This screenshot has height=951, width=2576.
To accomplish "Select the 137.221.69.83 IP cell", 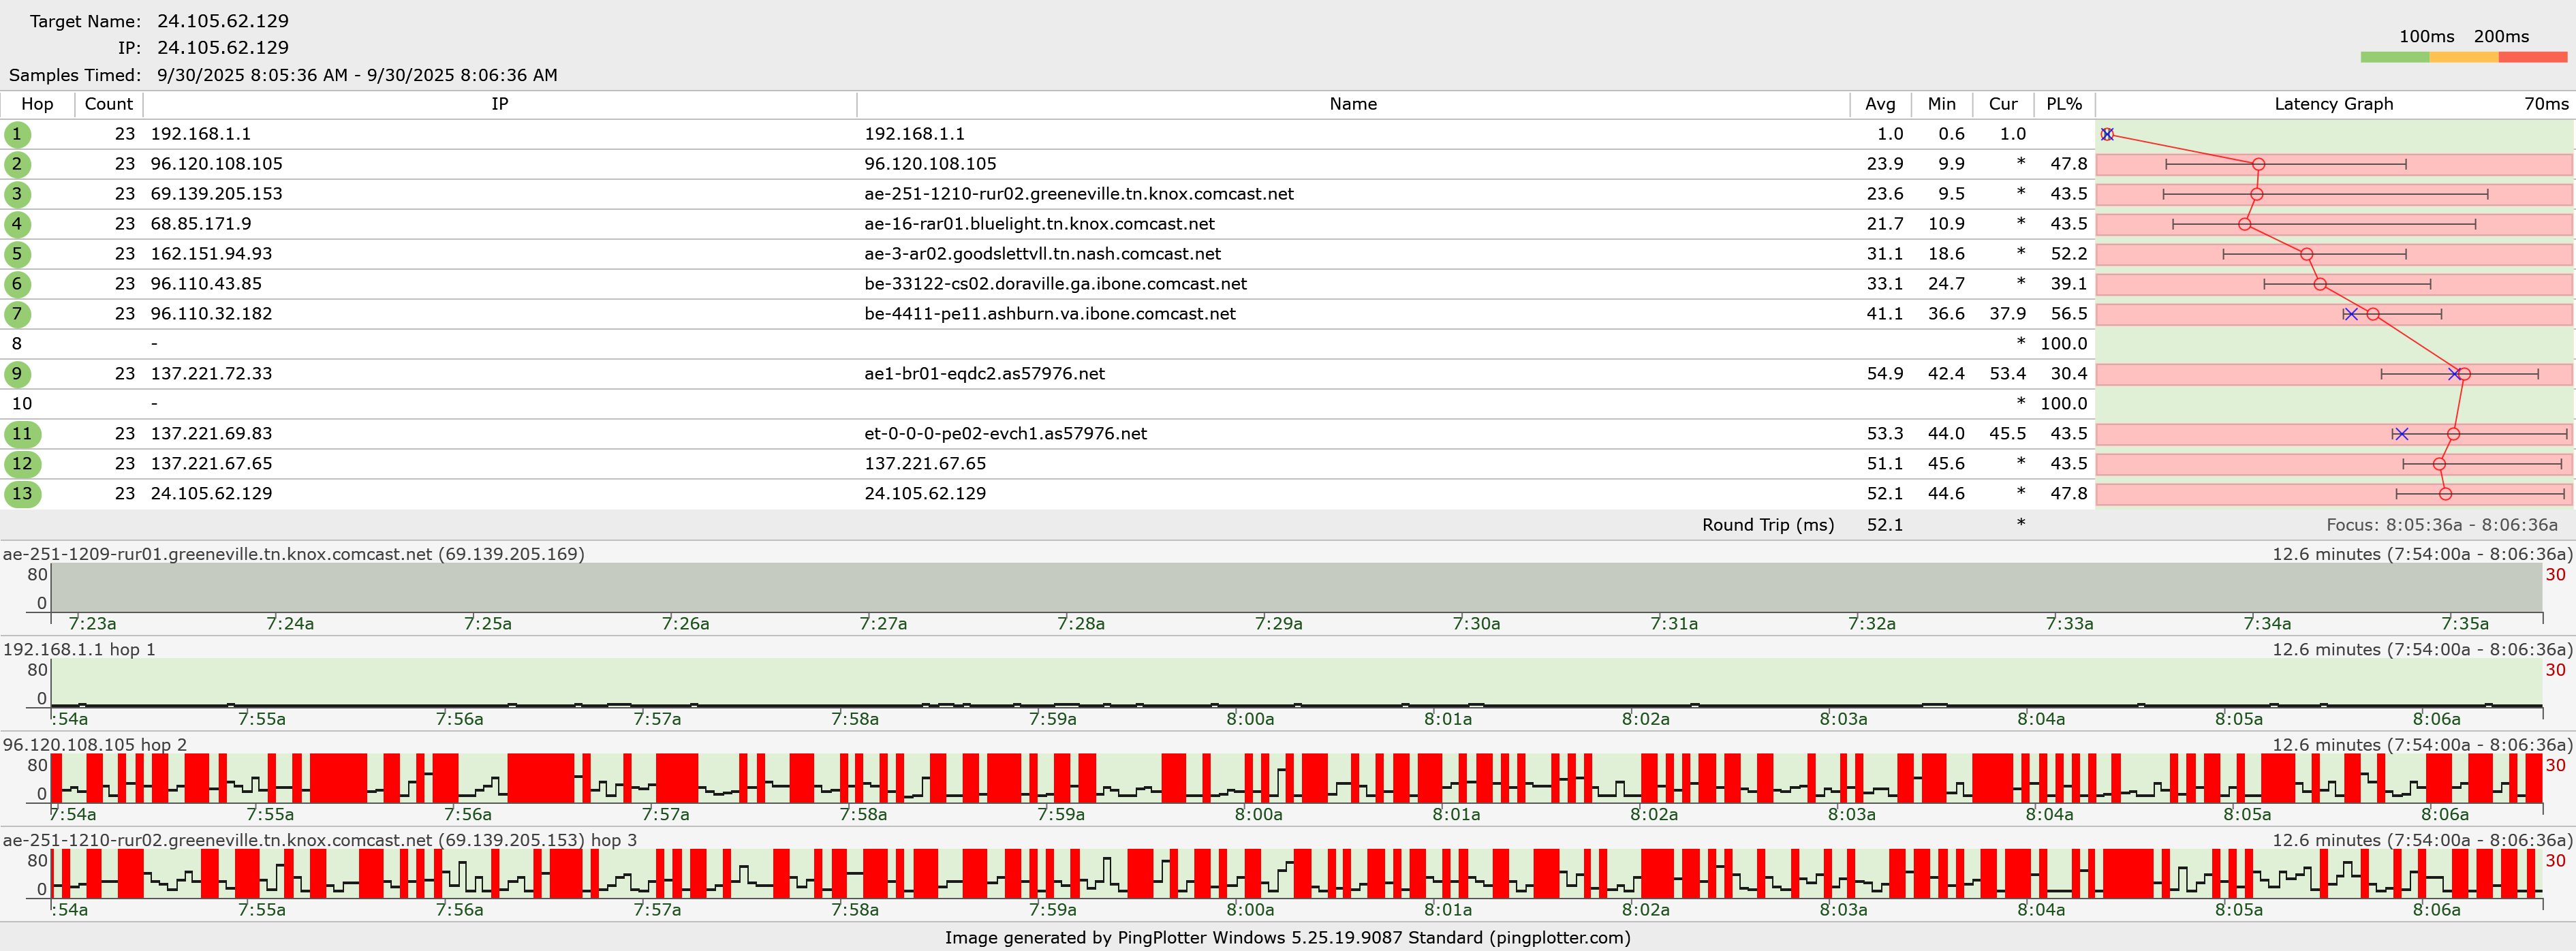I will [x=211, y=434].
